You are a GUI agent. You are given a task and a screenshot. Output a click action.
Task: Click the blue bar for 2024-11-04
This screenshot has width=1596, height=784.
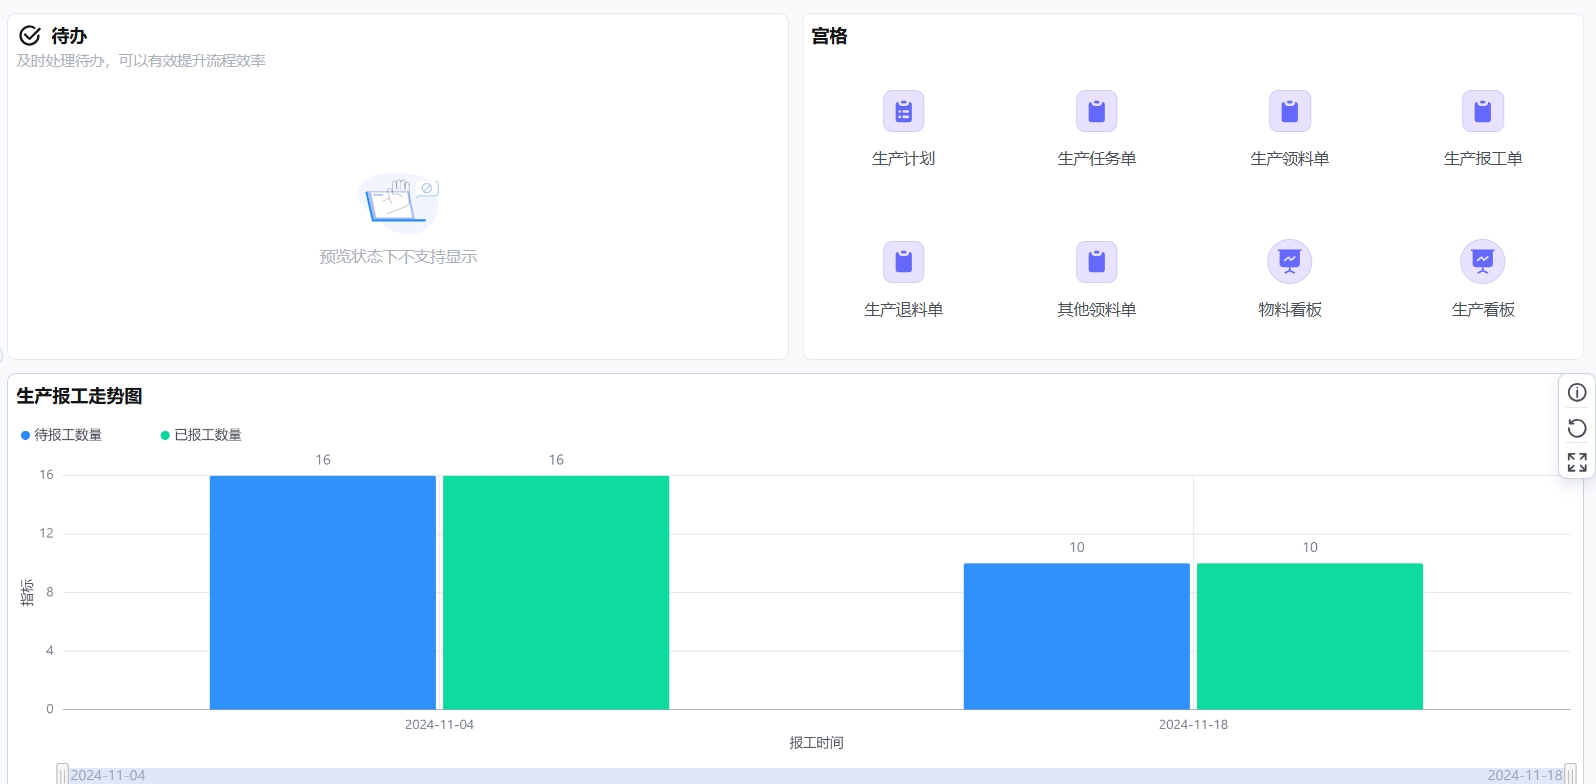[x=322, y=592]
